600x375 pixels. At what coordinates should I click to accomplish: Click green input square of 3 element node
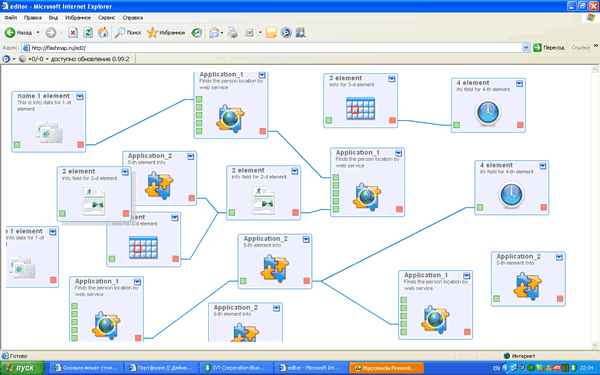[329, 120]
